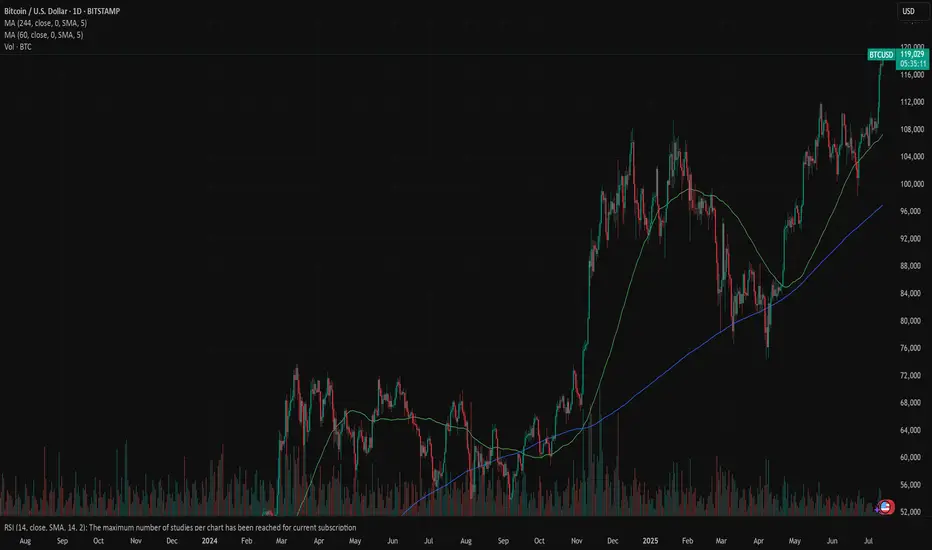Click the 84,000 price axis label
The image size is (932, 550).
tap(912, 294)
